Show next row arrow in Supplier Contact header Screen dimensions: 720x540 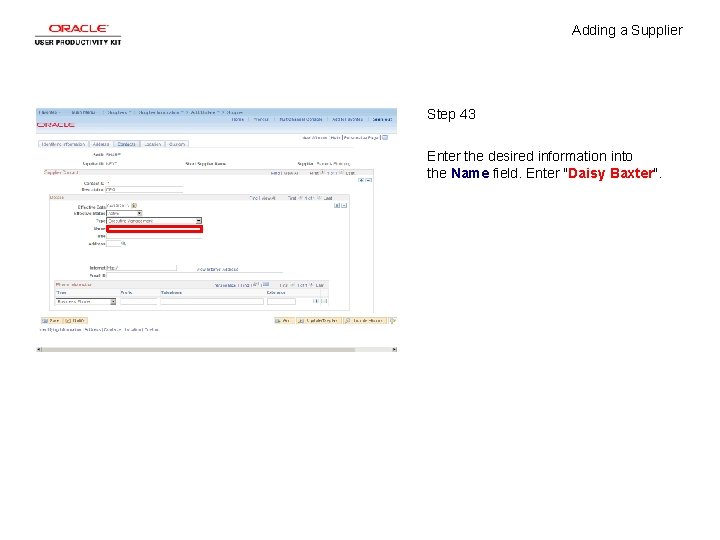pos(341,173)
